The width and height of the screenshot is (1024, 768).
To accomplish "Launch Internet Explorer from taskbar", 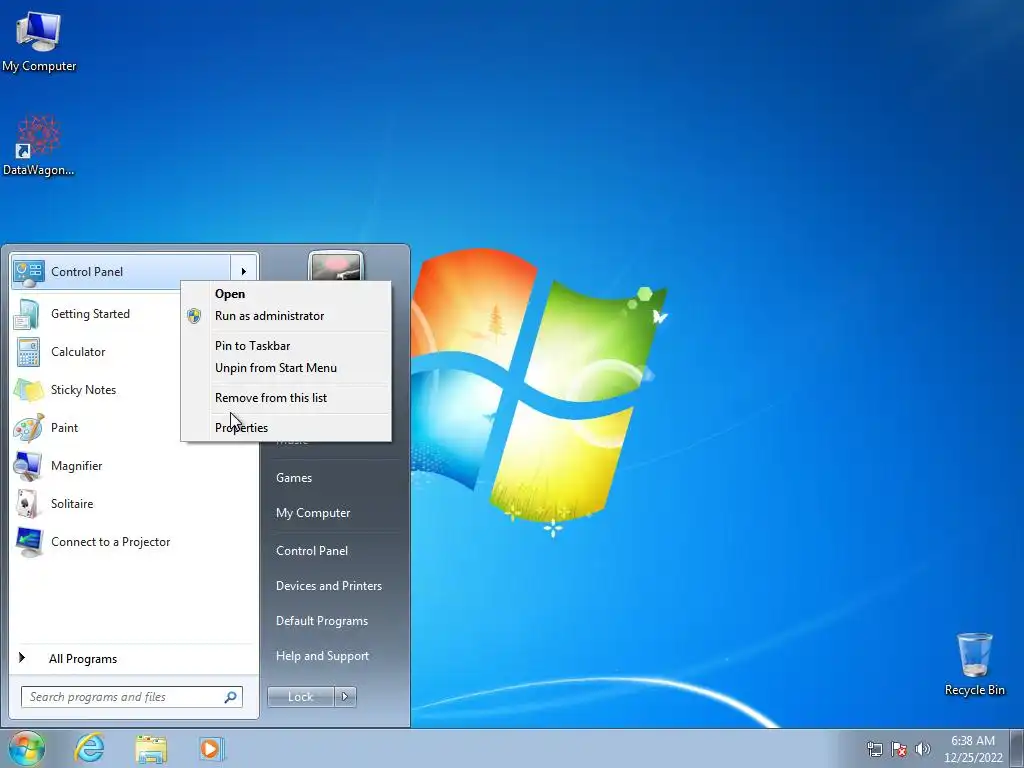I will coord(89,748).
